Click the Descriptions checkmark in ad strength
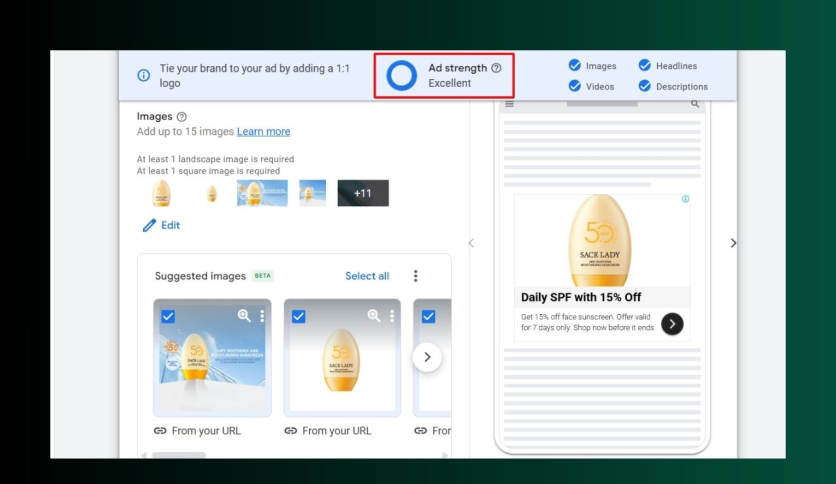Screen dimensions: 836x484 645,86
